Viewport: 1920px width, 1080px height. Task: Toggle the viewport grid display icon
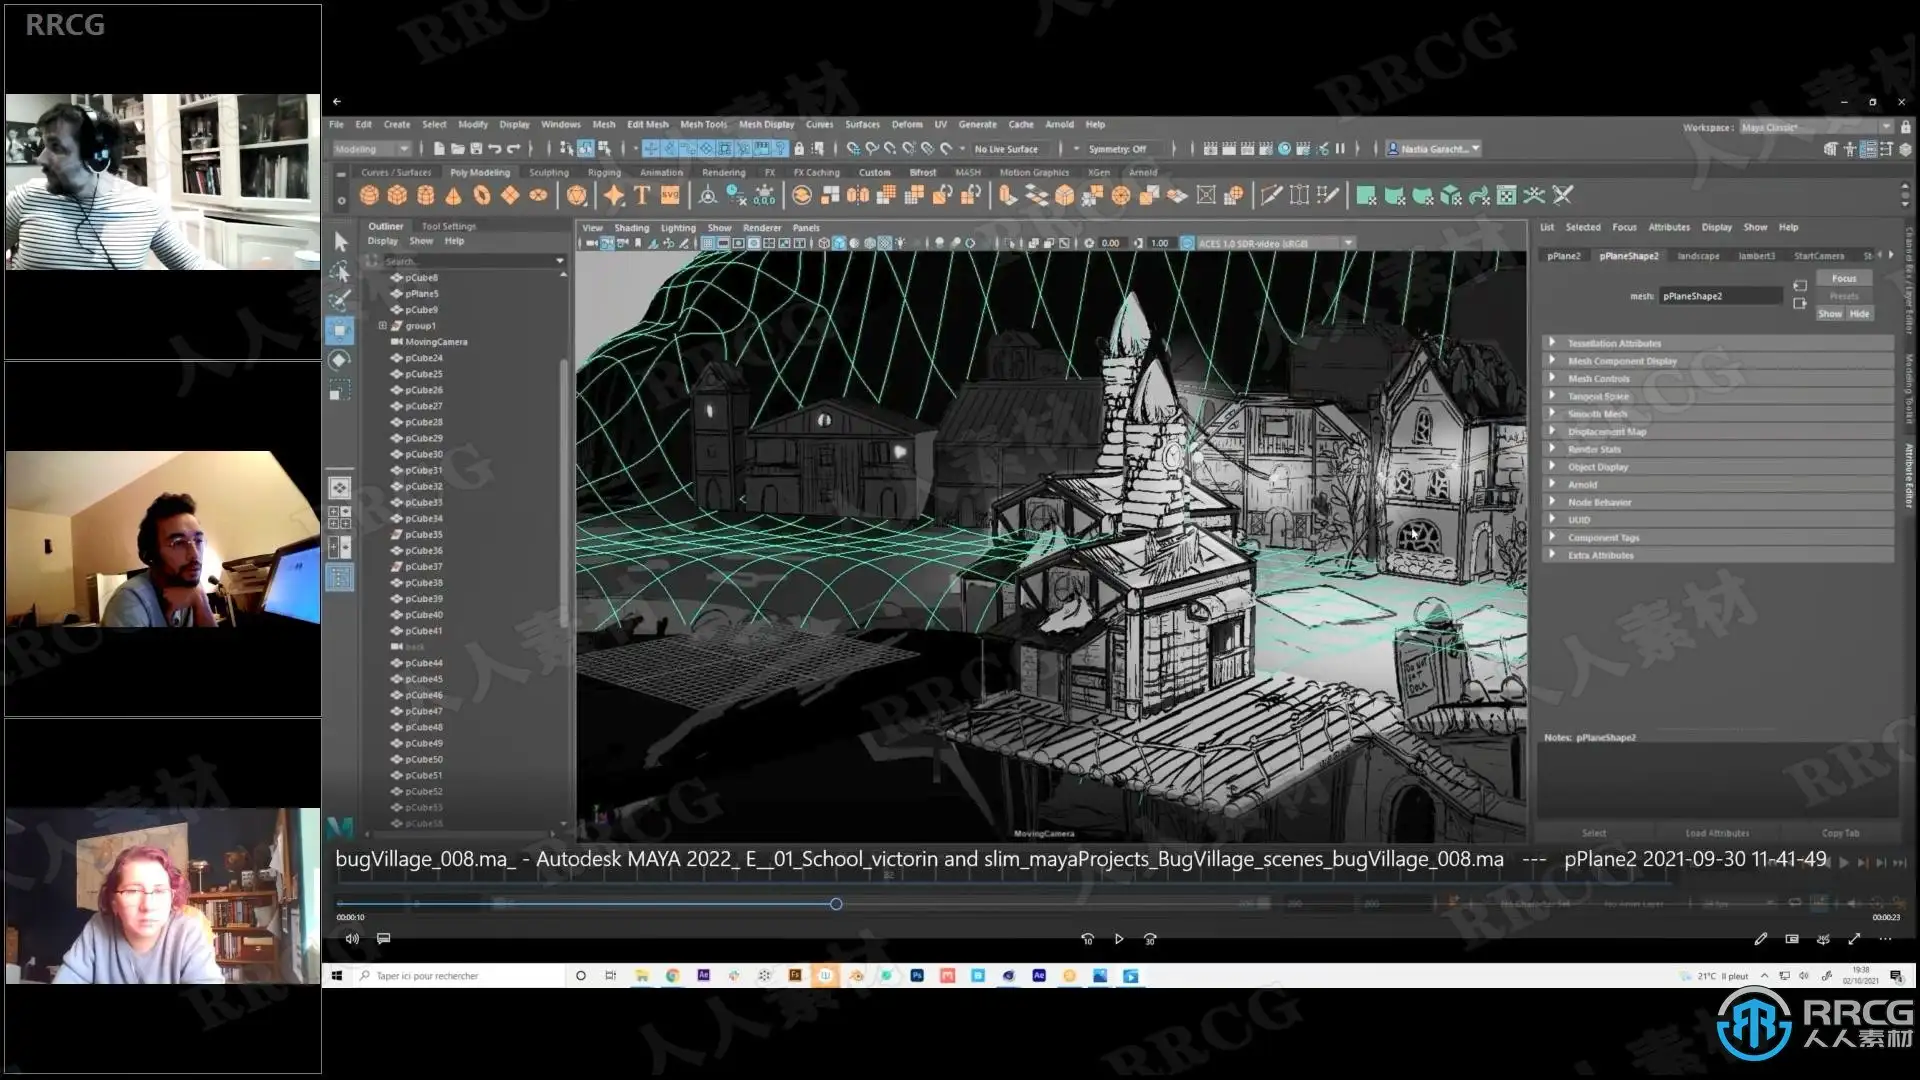(708, 243)
